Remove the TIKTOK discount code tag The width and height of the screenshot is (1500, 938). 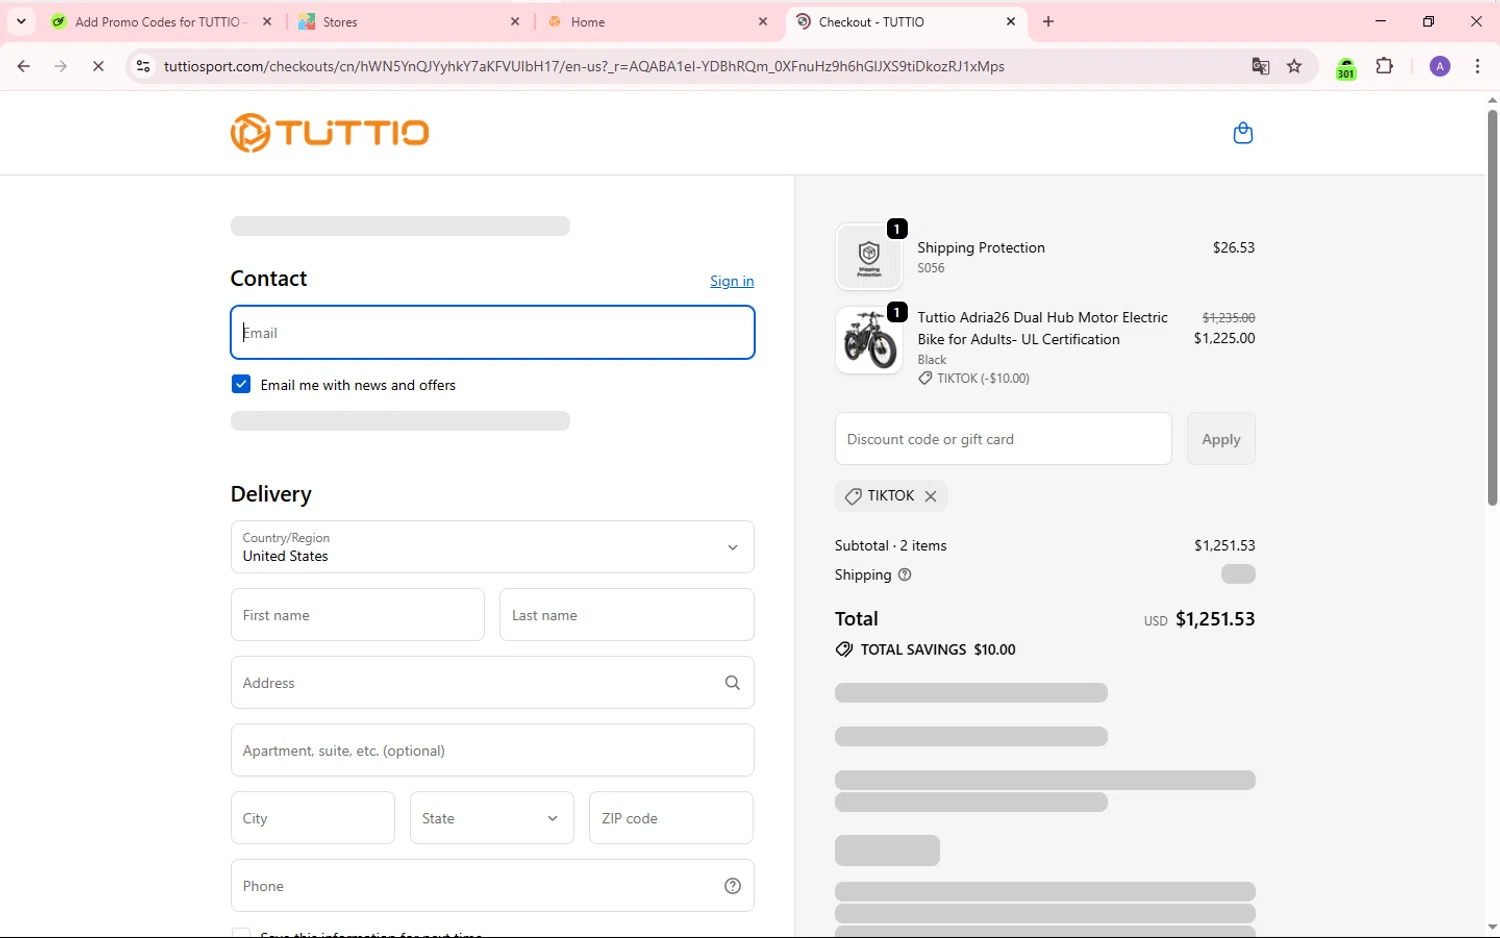tap(931, 496)
